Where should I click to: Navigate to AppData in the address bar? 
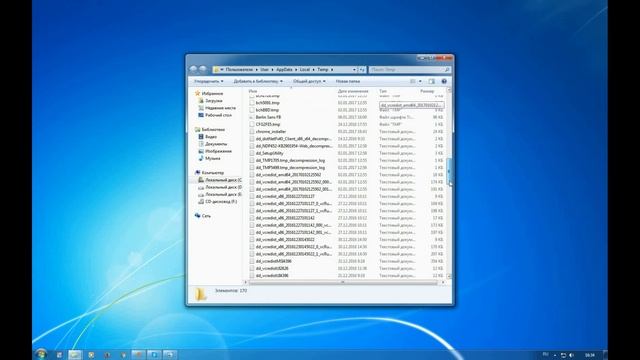click(x=284, y=70)
